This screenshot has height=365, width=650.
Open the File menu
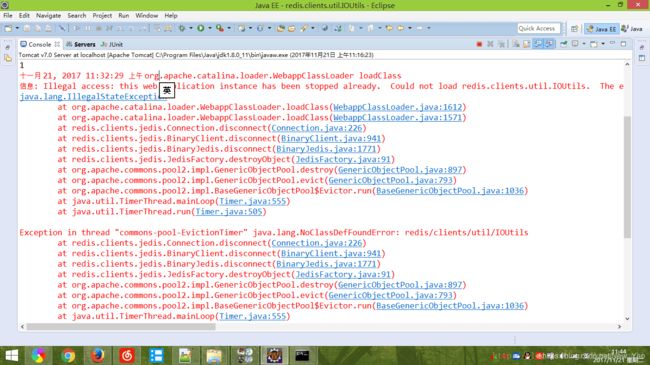[7, 15]
